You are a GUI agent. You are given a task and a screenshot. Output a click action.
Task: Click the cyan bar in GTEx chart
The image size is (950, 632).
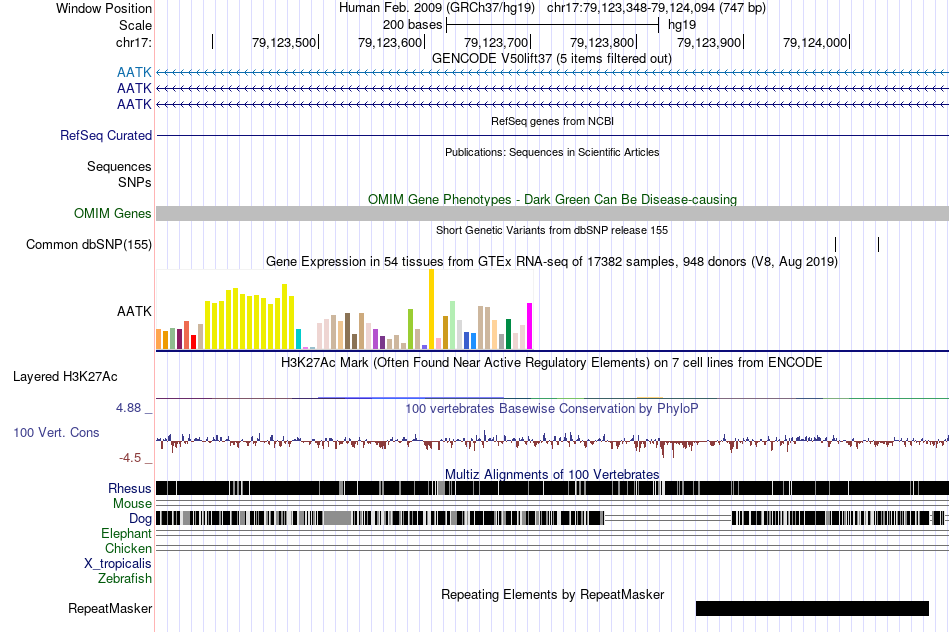[298, 339]
